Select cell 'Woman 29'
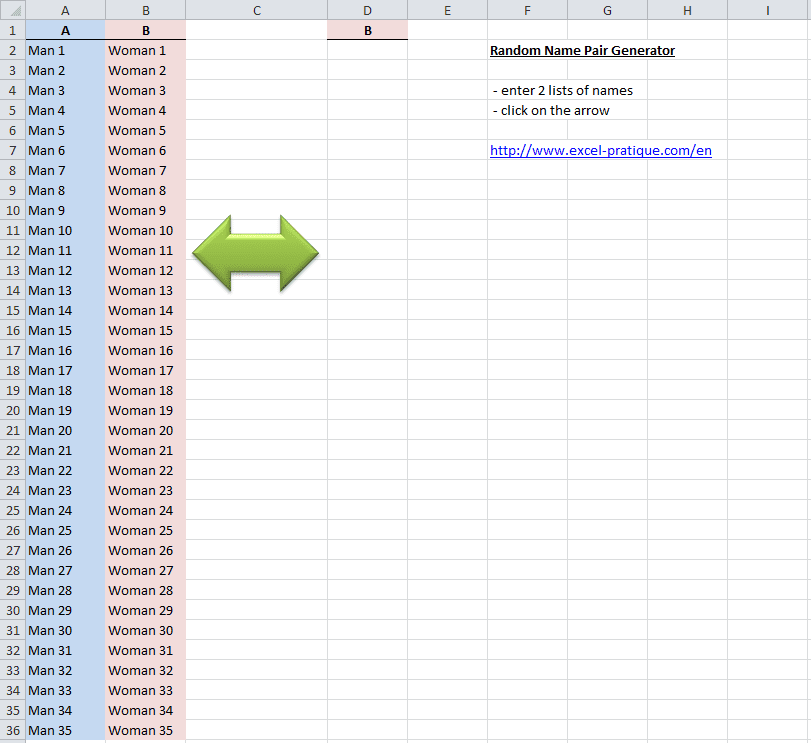Image resolution: width=811 pixels, height=743 pixels. pyautogui.click(x=145, y=611)
